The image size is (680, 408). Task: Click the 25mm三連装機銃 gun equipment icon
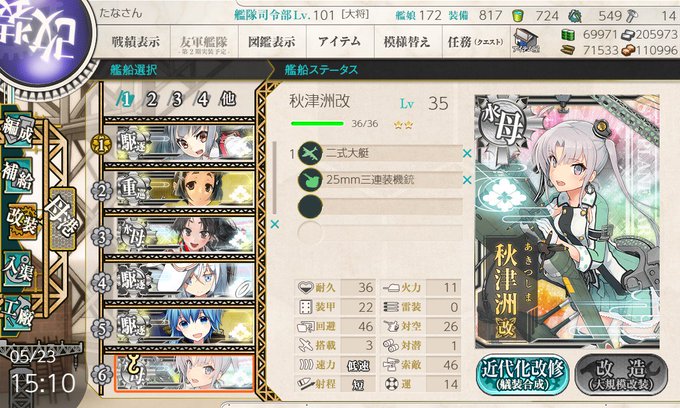(x=310, y=180)
